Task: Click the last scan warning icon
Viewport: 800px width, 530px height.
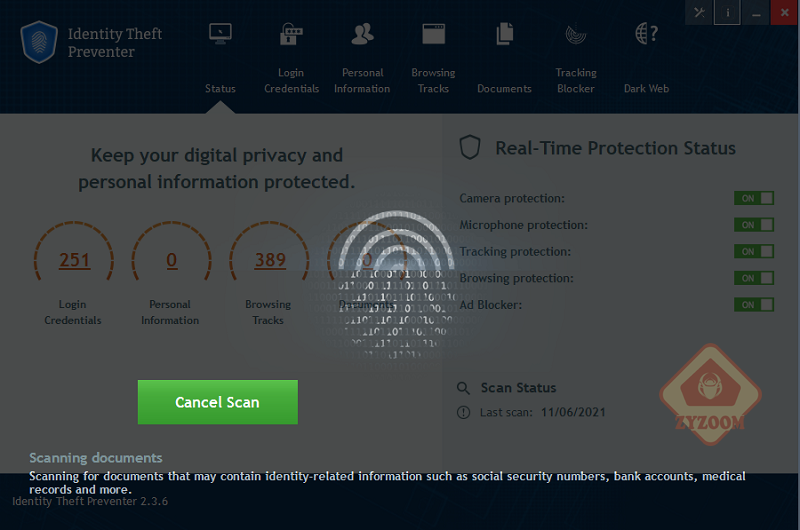Action: [463, 412]
